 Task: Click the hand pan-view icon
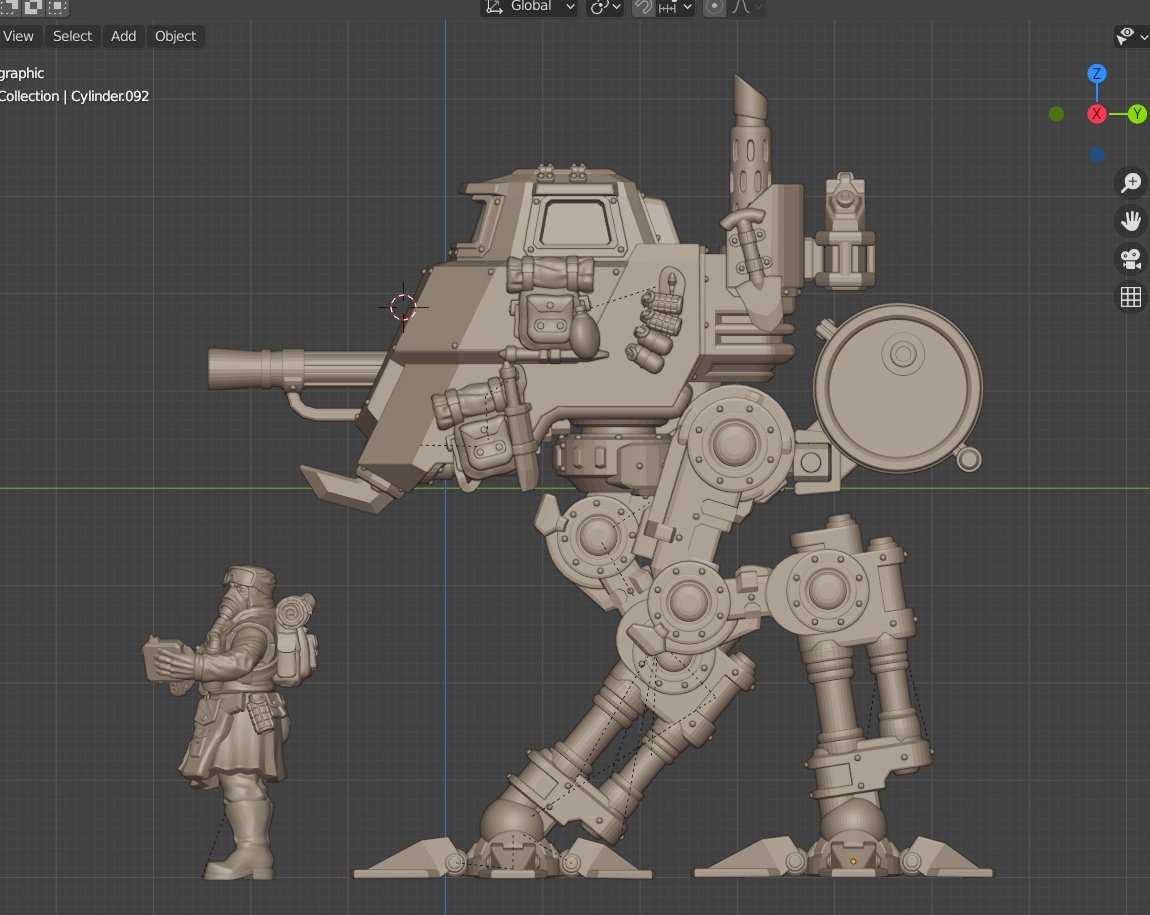[x=1131, y=221]
